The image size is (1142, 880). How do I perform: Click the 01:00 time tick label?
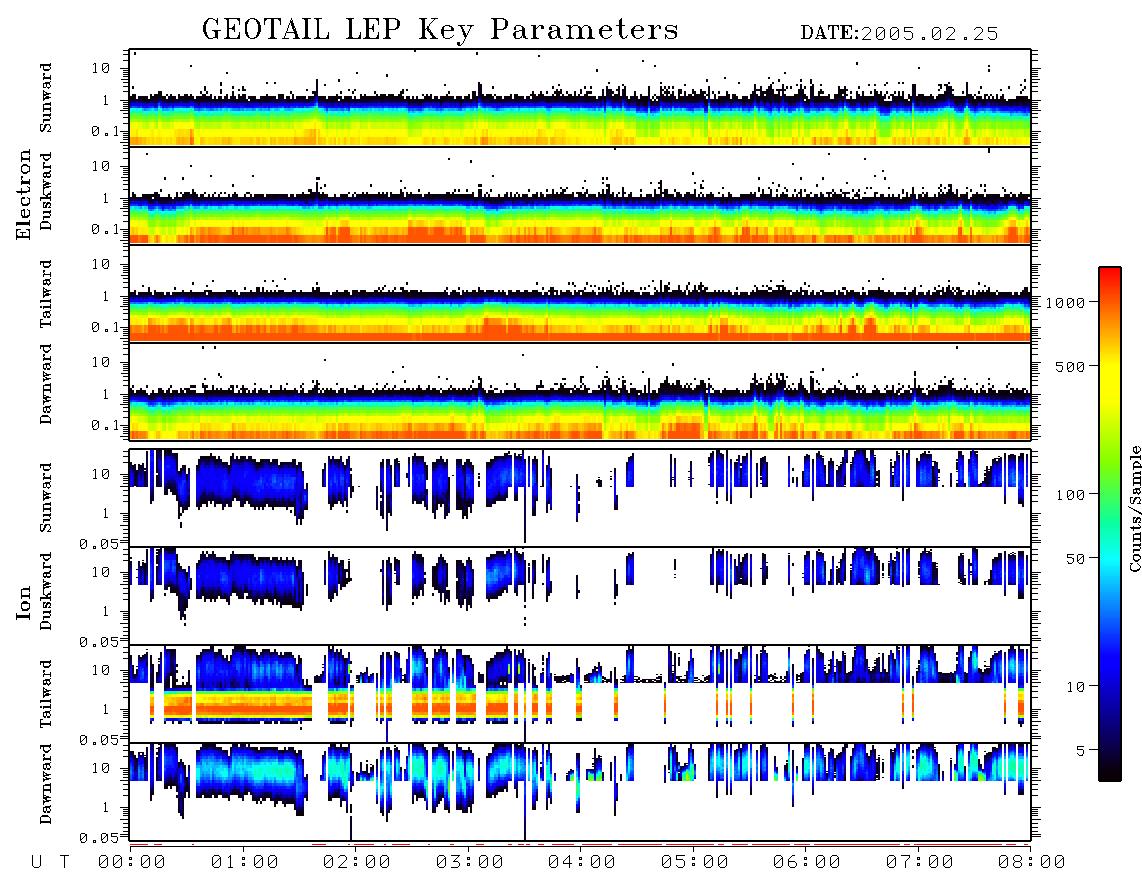pos(245,862)
